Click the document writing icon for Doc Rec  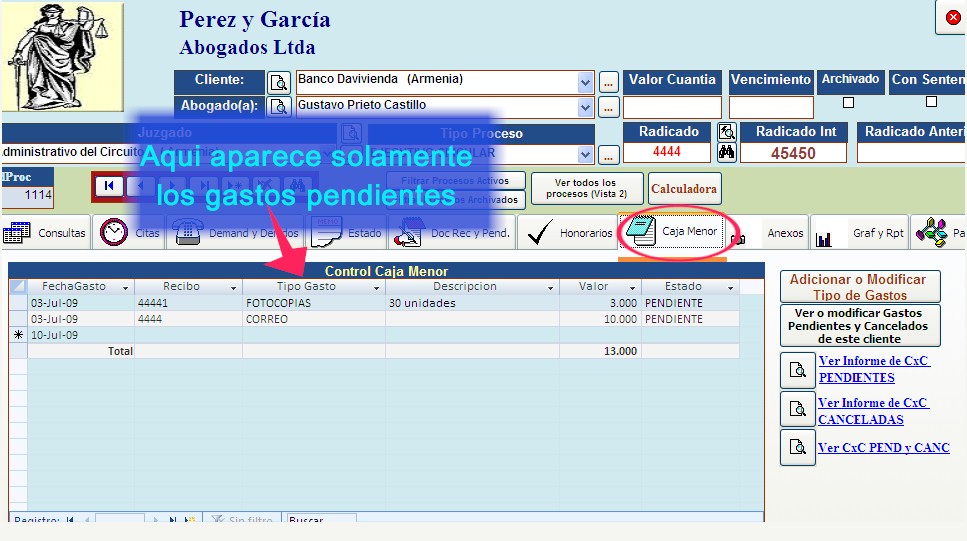tap(409, 233)
